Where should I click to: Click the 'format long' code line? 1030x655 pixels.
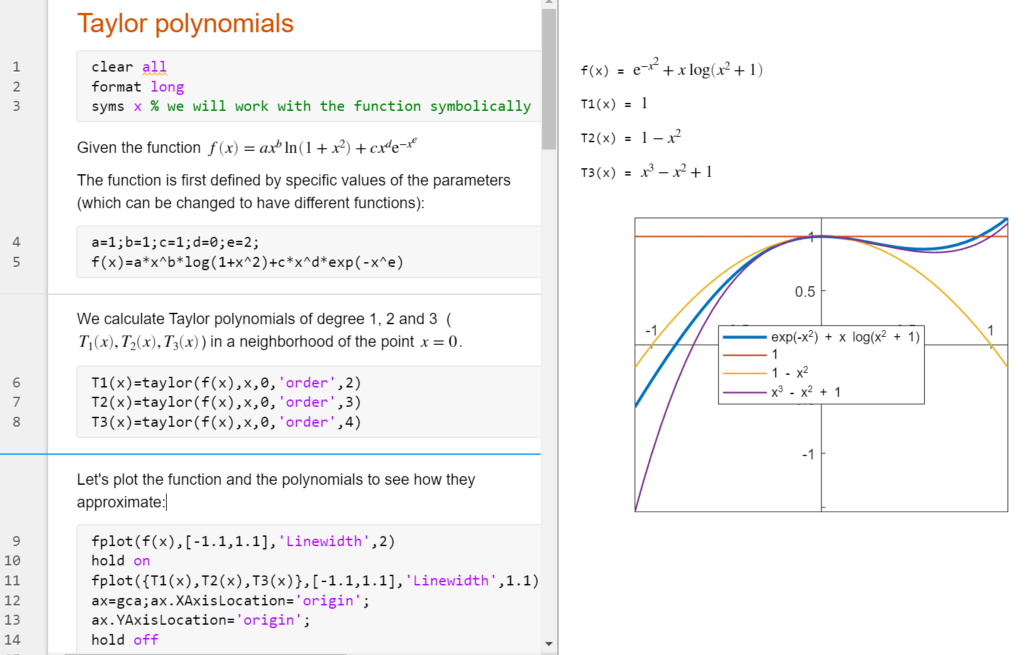pos(137,87)
